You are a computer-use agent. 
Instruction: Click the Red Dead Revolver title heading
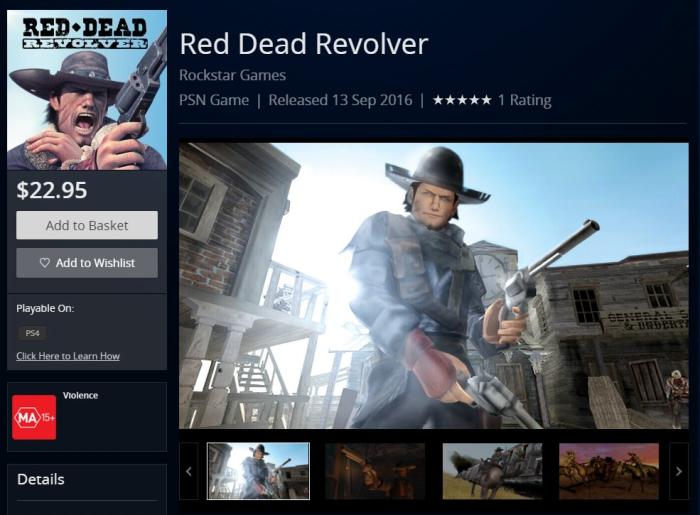click(x=304, y=44)
